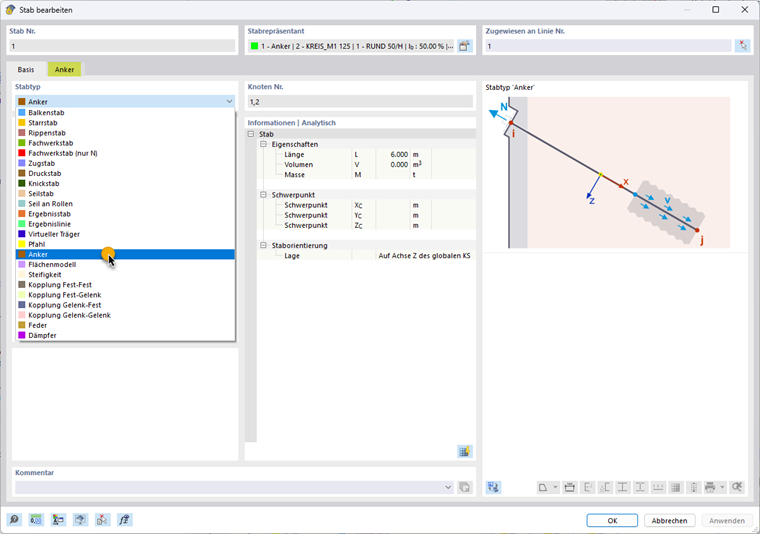Click the dimension display icon in preview toolbar
This screenshot has height=534, width=760.
(x=570, y=487)
